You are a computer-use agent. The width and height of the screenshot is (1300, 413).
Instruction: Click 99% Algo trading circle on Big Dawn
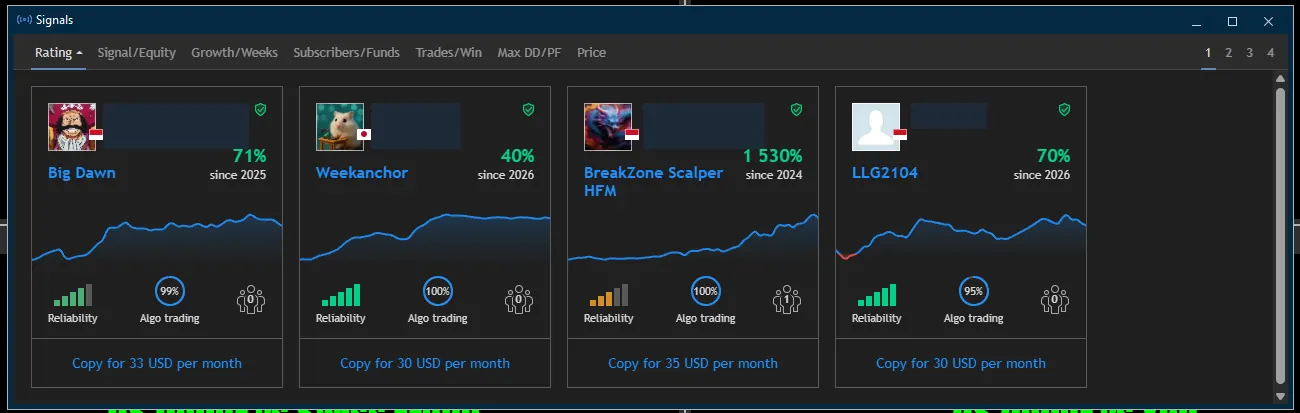point(170,292)
